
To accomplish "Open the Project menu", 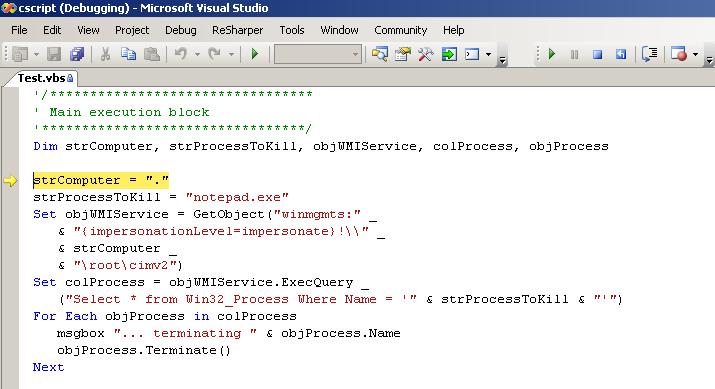I will click(132, 30).
